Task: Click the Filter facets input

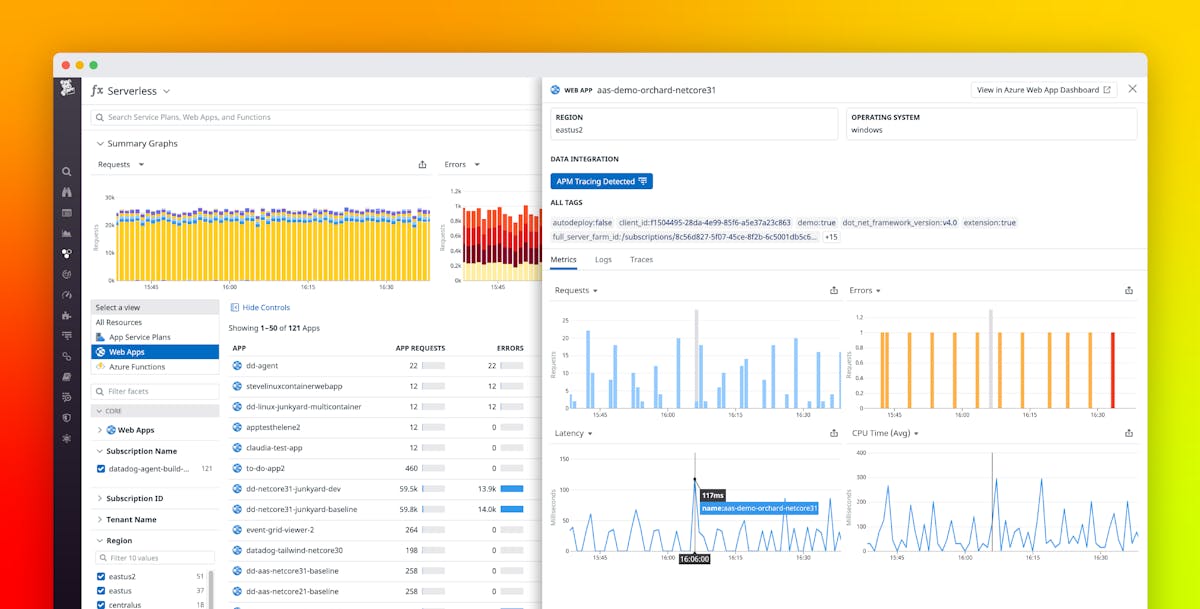Action: (x=155, y=392)
